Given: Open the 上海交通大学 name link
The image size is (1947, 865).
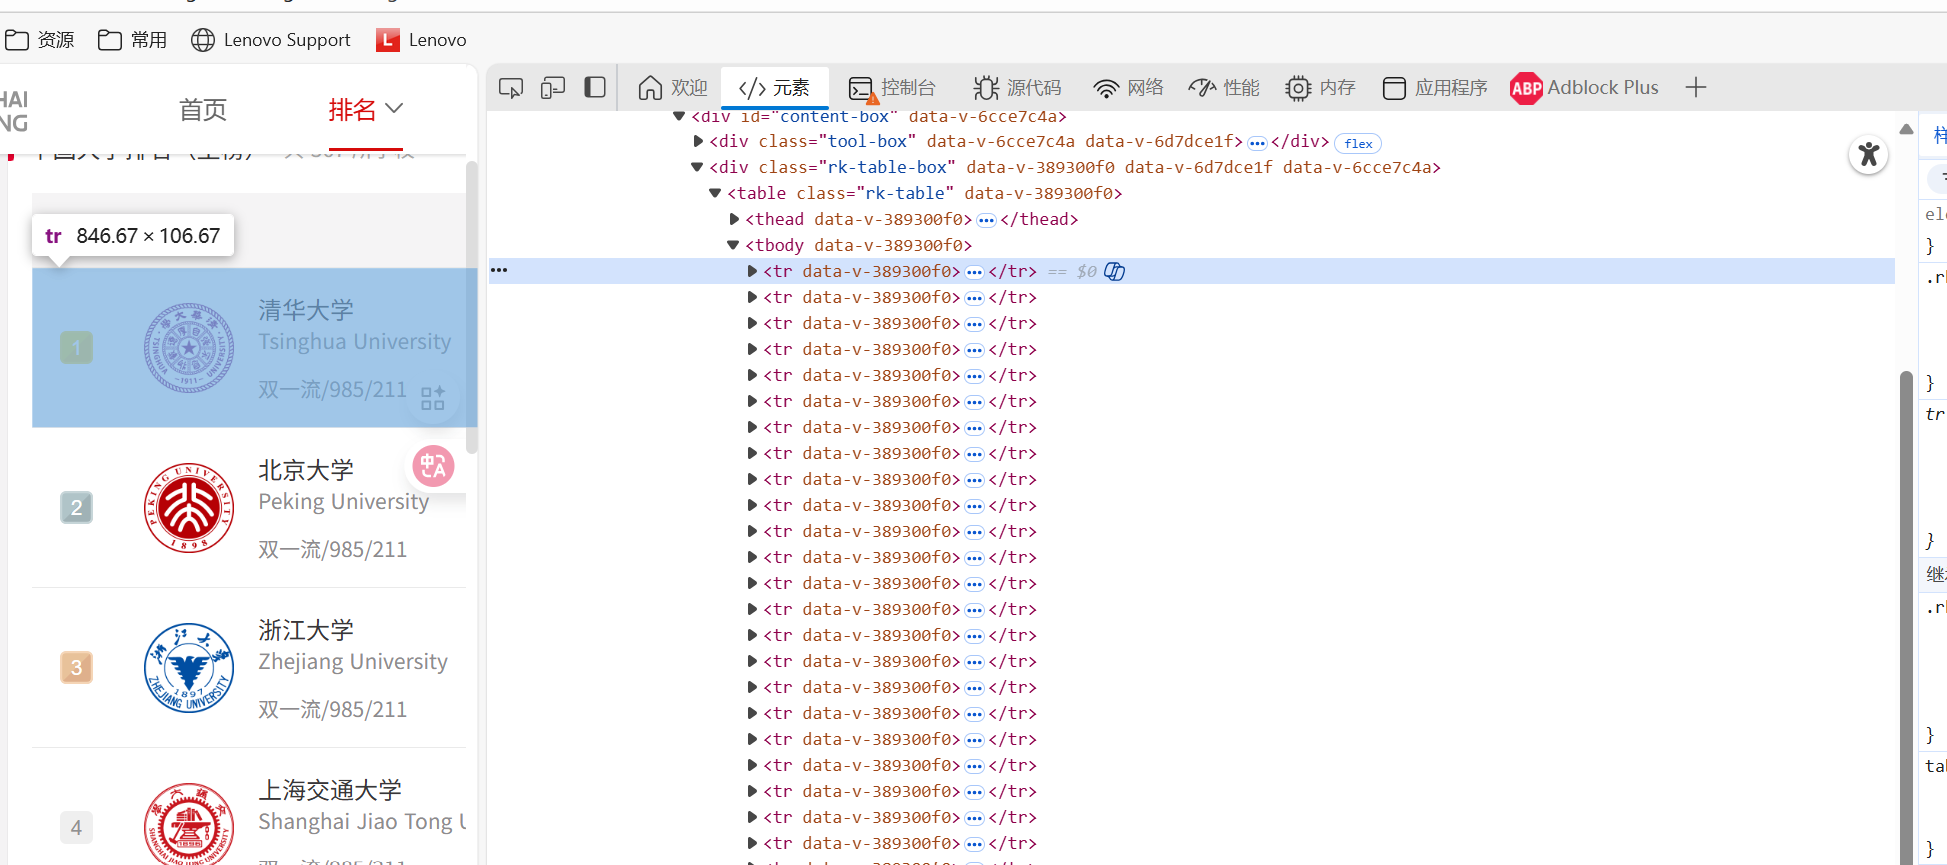Looking at the screenshot, I should pyautogui.click(x=330, y=790).
